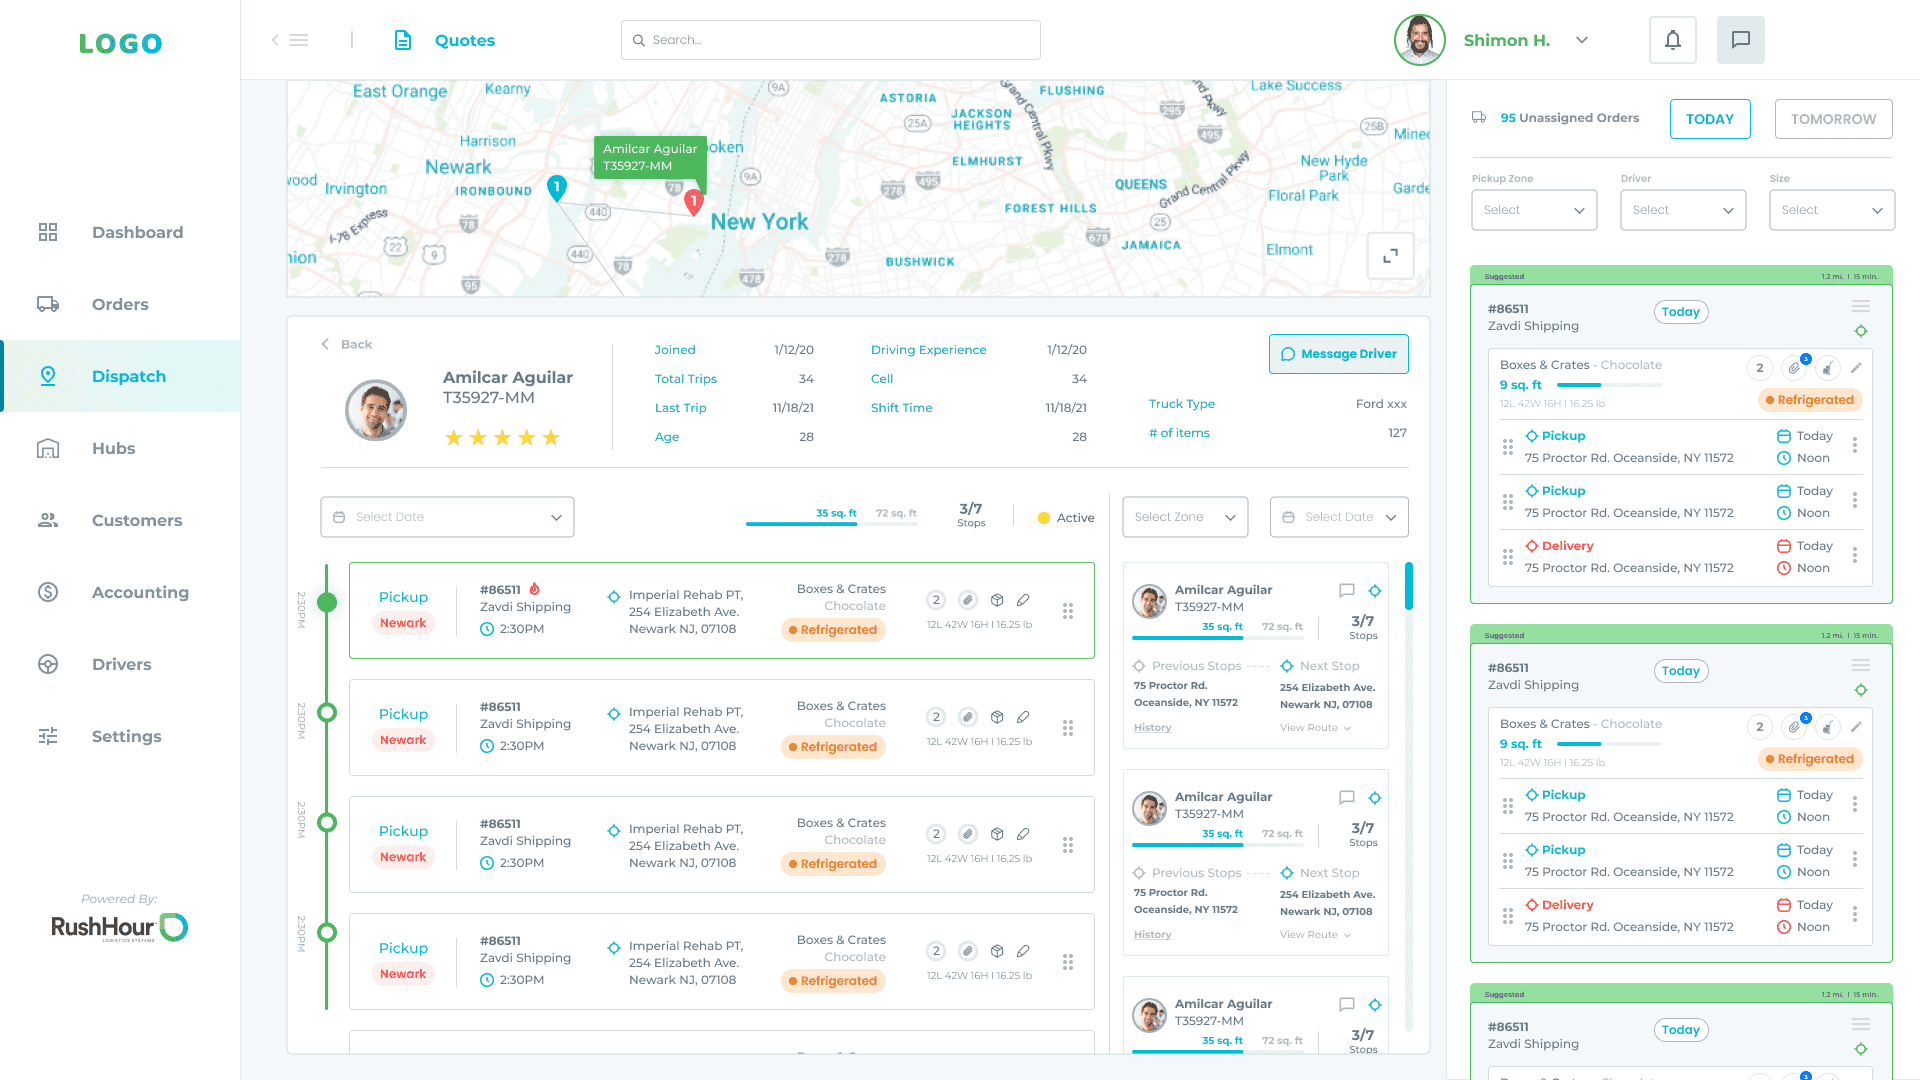Open the History link under Previous Stops
This screenshot has width=1920, height=1080.
point(1152,727)
